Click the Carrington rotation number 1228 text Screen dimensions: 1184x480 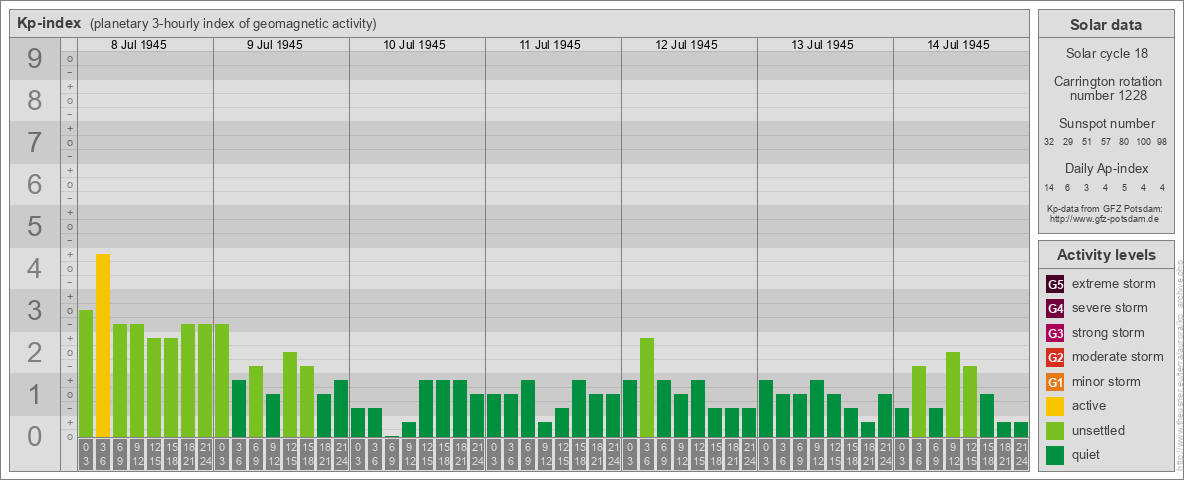point(1106,88)
